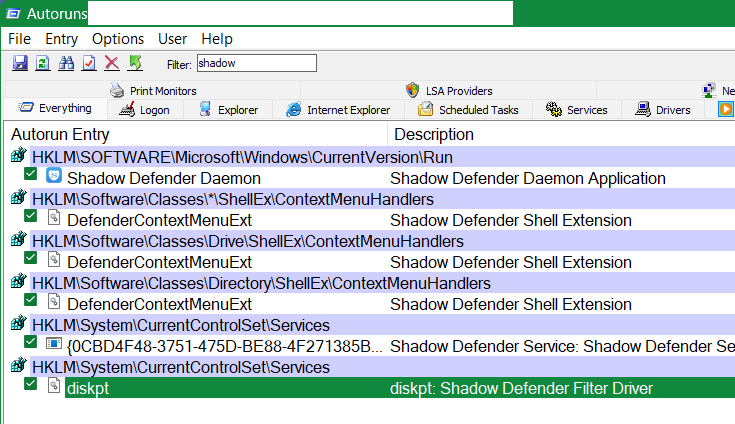Click the Autoruns title bar icon
The image size is (735, 424).
tap(13, 14)
